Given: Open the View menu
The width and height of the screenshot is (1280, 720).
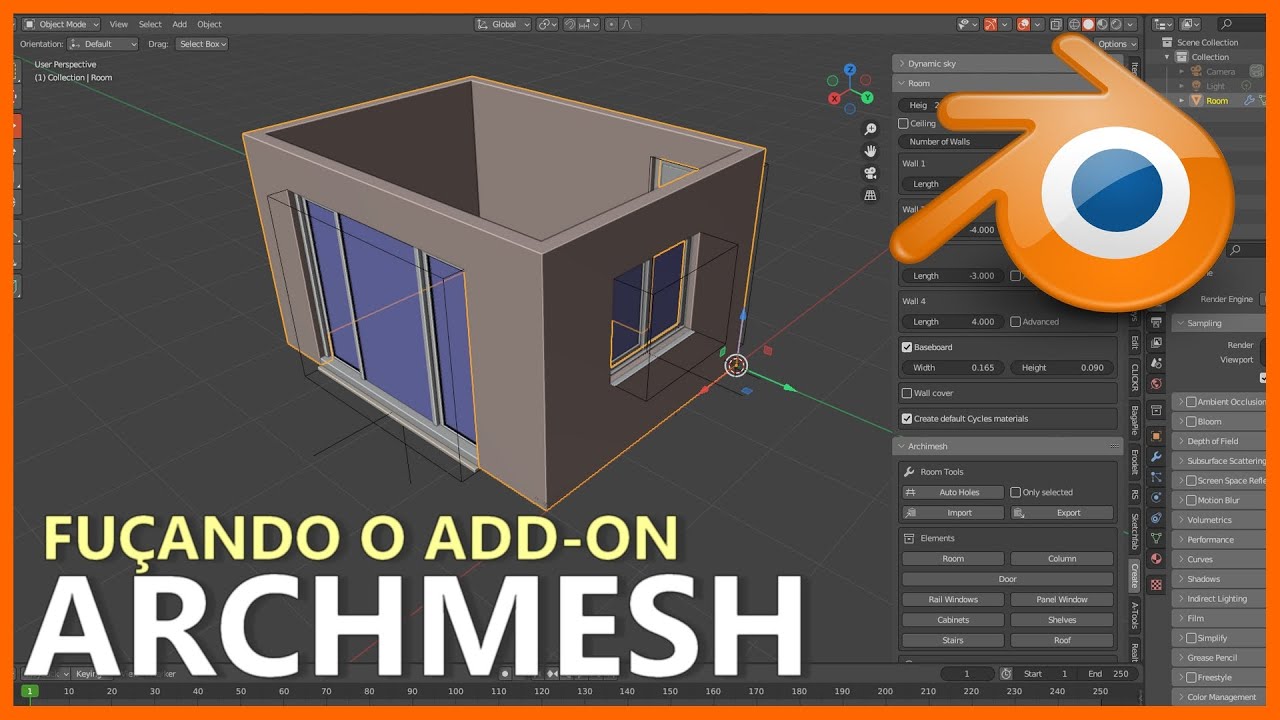Looking at the screenshot, I should 119,24.
